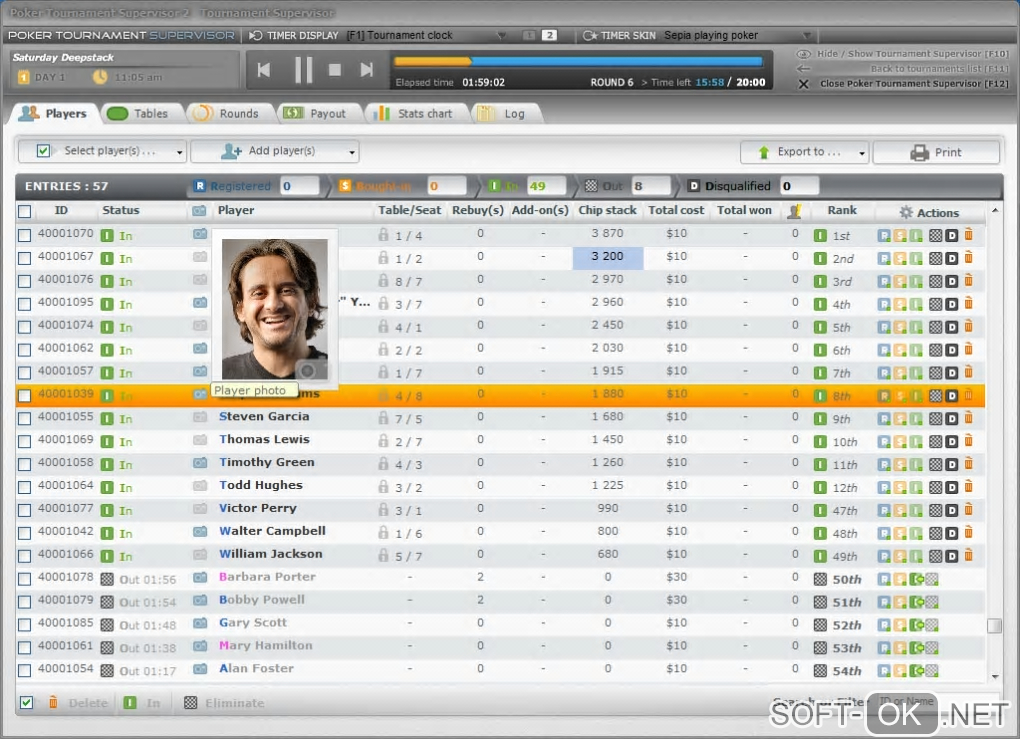Click Bobby Powell's R register icon

pyautogui.click(x=883, y=602)
